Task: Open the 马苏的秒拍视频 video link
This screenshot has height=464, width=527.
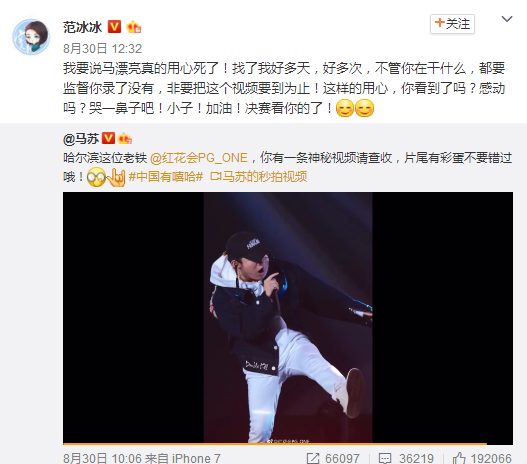Action: tap(258, 176)
